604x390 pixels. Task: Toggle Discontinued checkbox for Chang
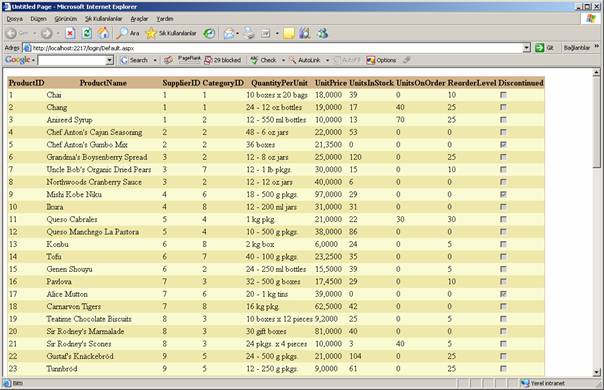coord(503,107)
